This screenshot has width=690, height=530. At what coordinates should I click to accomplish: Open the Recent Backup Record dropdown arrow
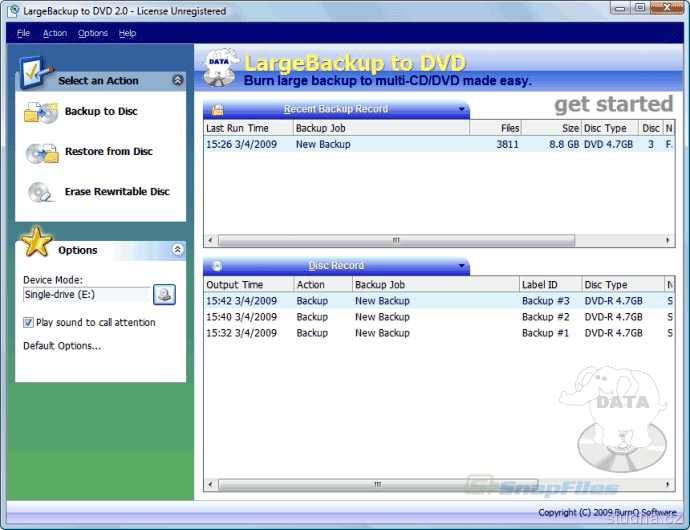click(461, 109)
